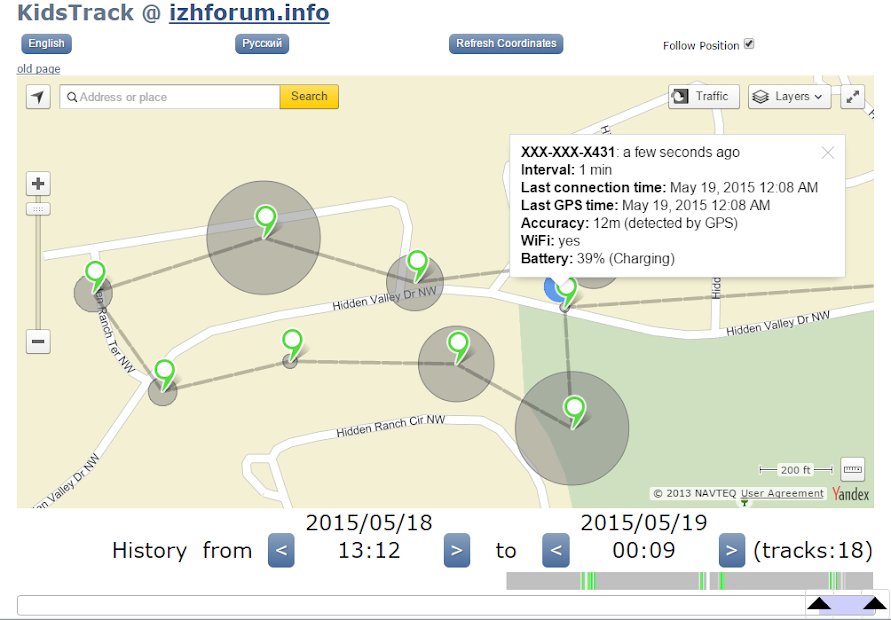This screenshot has height=620, width=891.
Task: Close the XXX-XXX-X431 info popup
Action: [x=827, y=153]
